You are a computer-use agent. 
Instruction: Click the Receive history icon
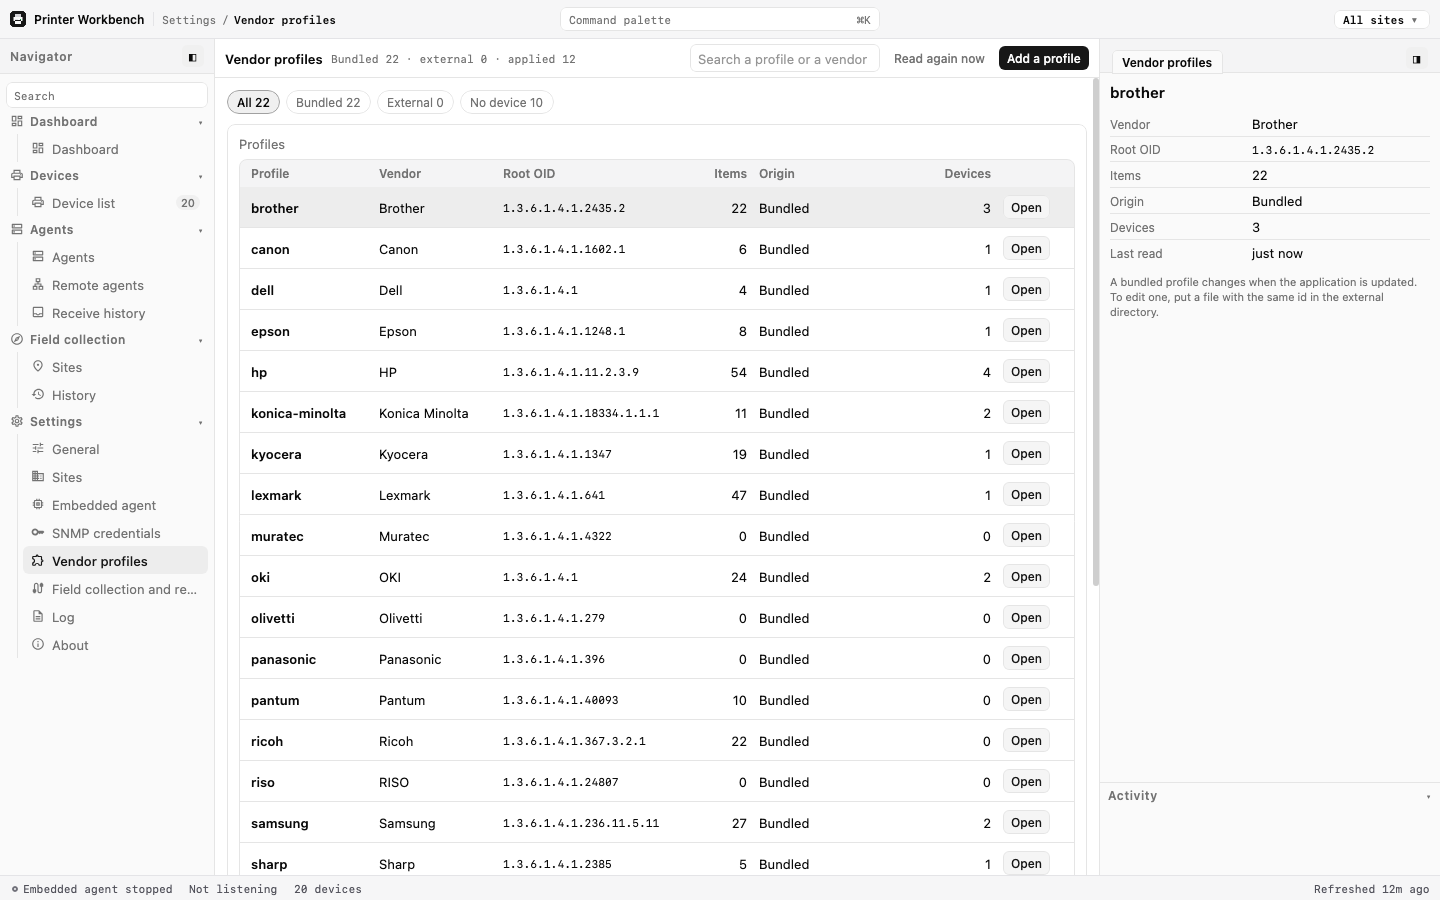pos(38,313)
